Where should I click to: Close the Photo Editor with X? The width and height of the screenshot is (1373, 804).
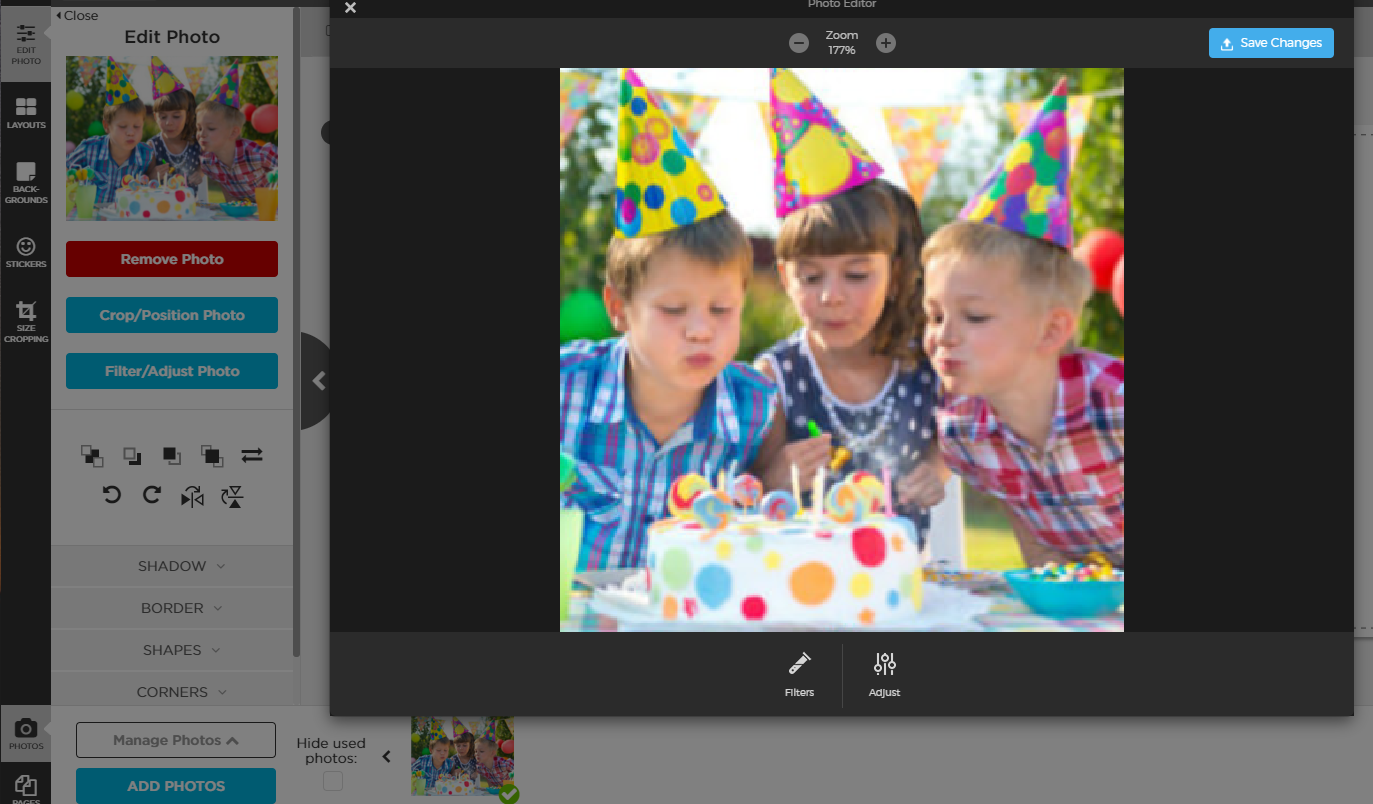[350, 8]
